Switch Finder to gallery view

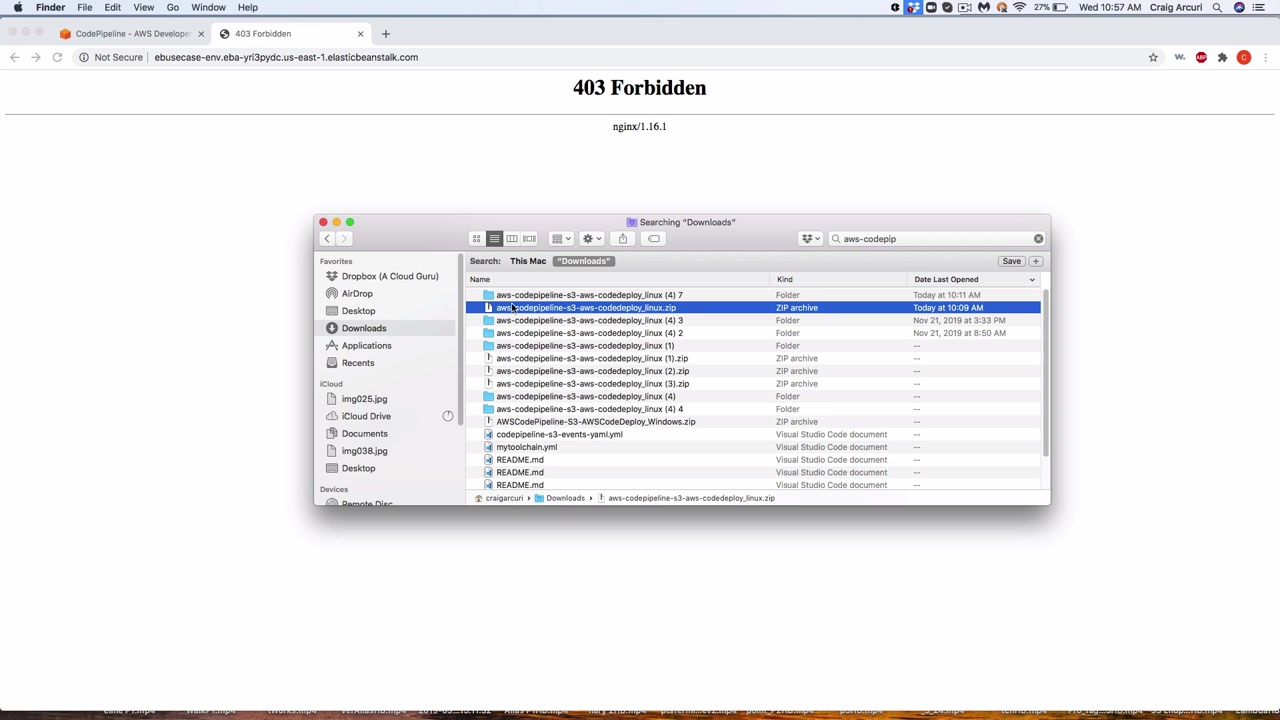point(529,239)
